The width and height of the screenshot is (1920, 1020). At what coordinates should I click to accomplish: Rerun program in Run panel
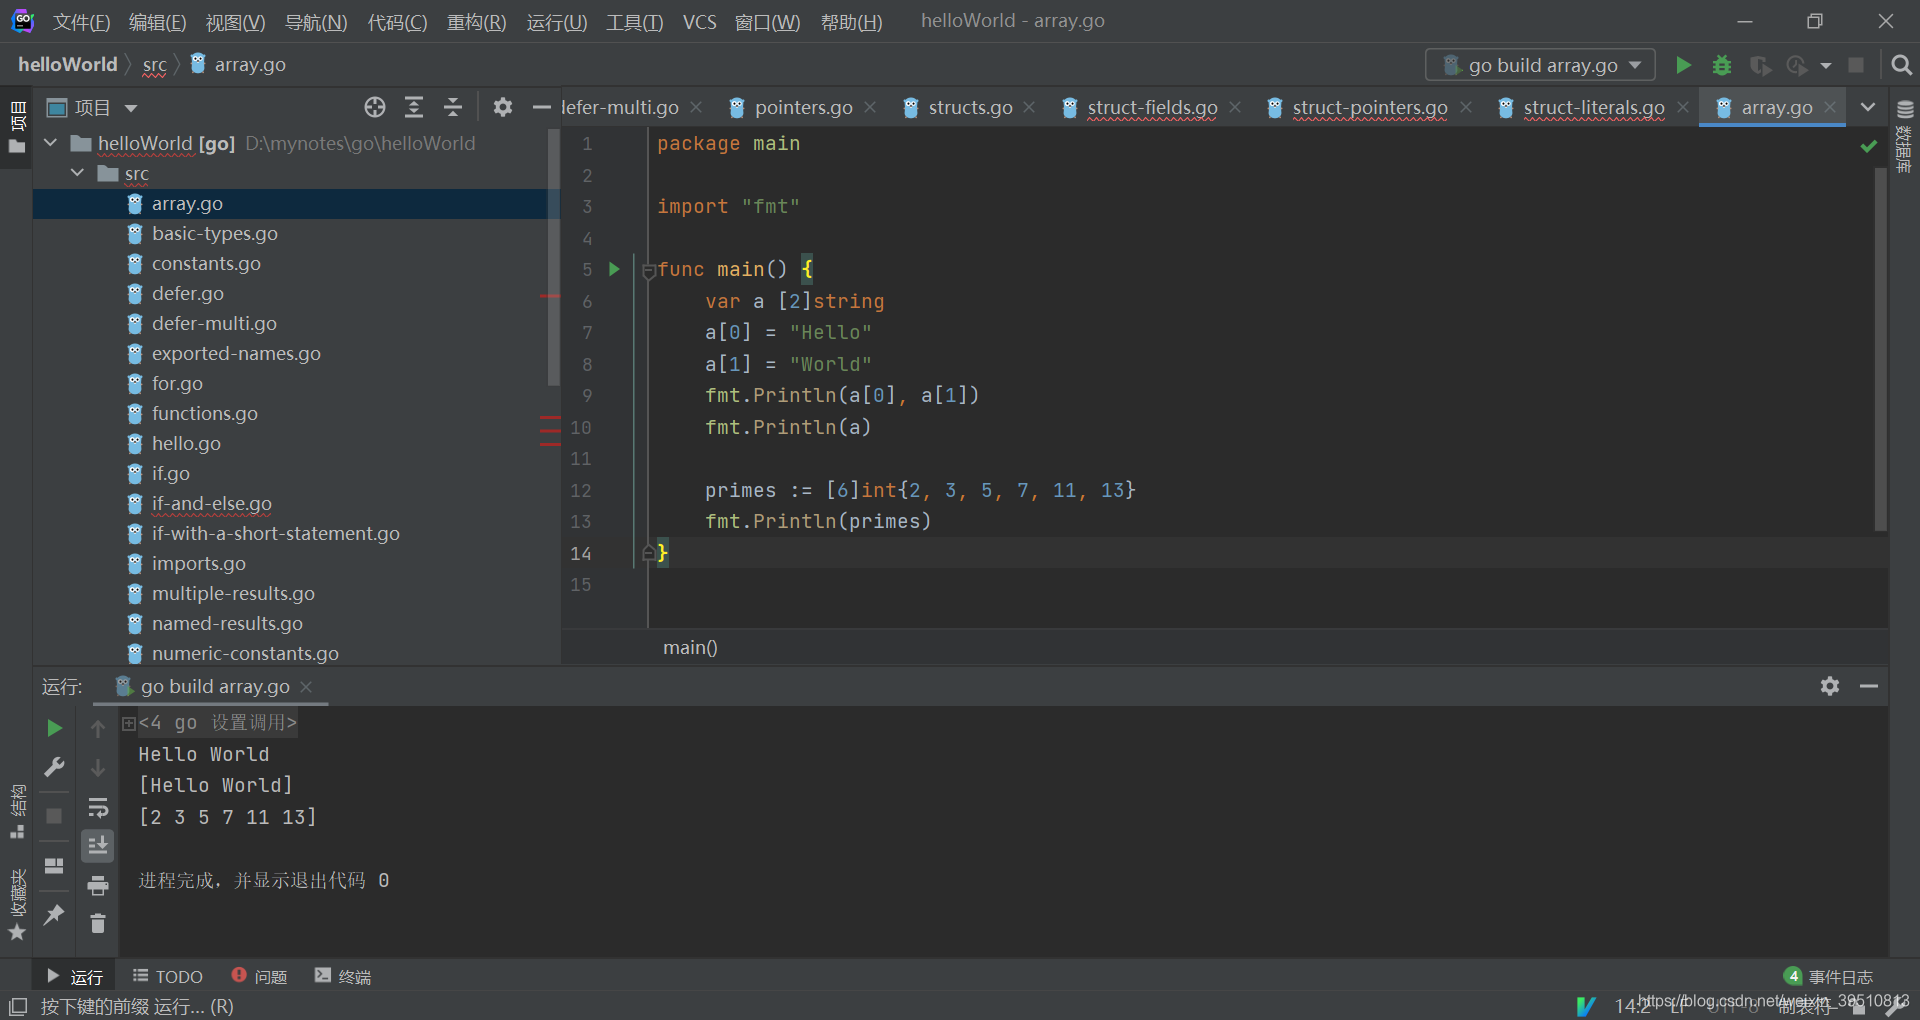point(55,728)
